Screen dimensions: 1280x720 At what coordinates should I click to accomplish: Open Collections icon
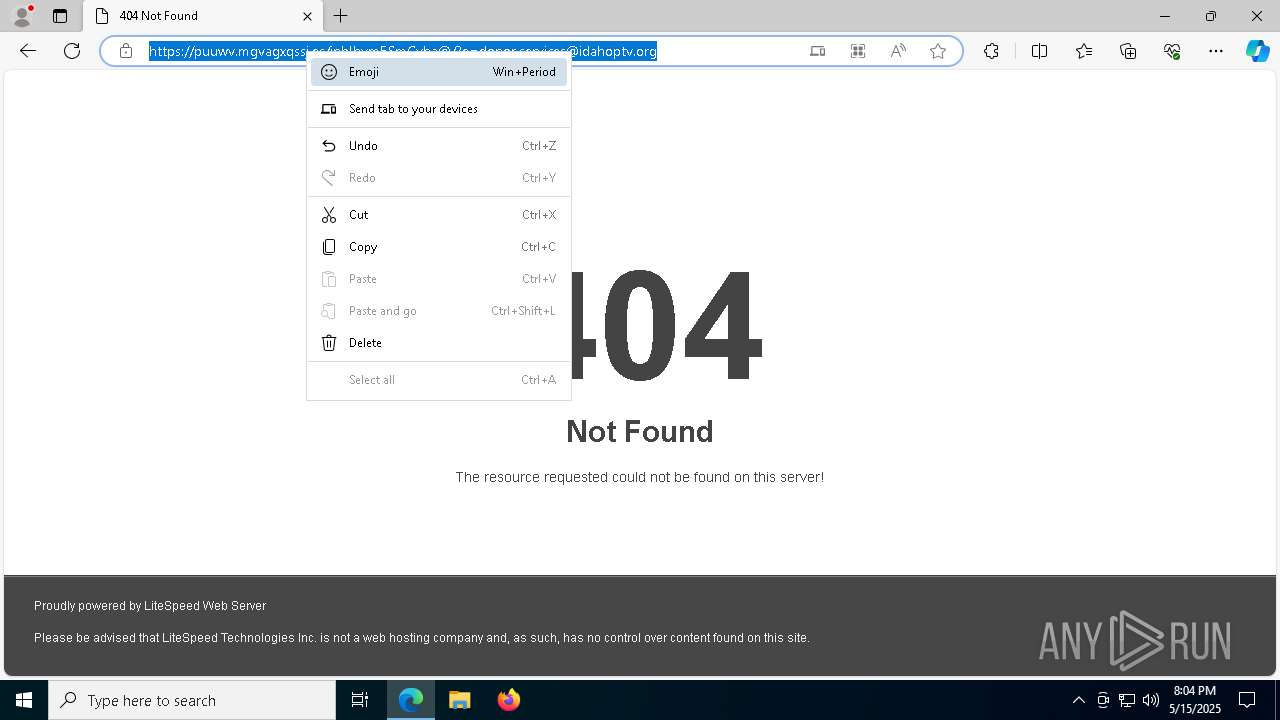click(x=1128, y=51)
